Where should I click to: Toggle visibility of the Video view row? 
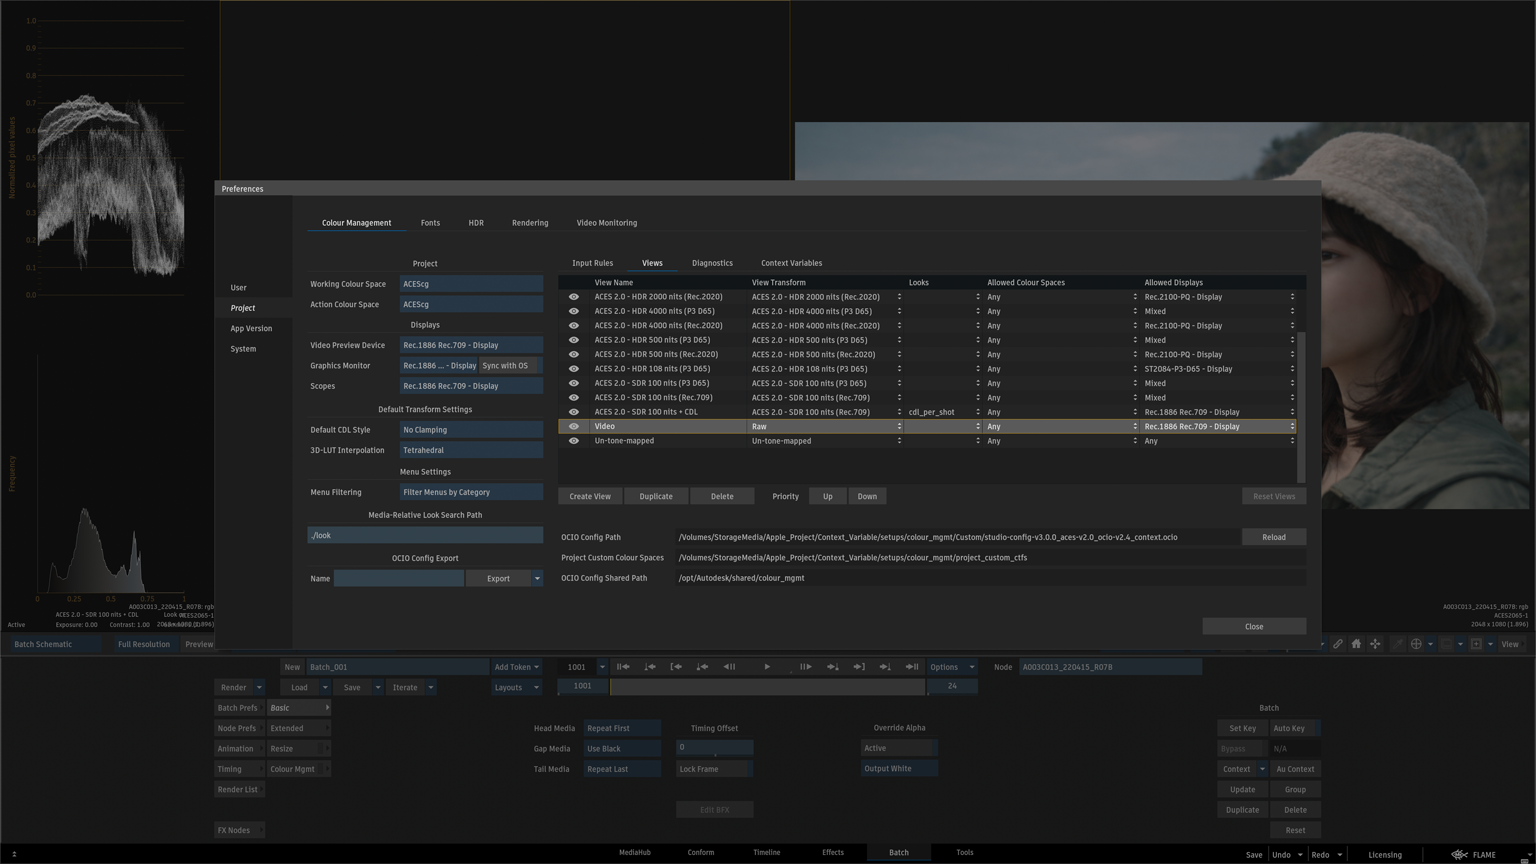pyautogui.click(x=574, y=426)
